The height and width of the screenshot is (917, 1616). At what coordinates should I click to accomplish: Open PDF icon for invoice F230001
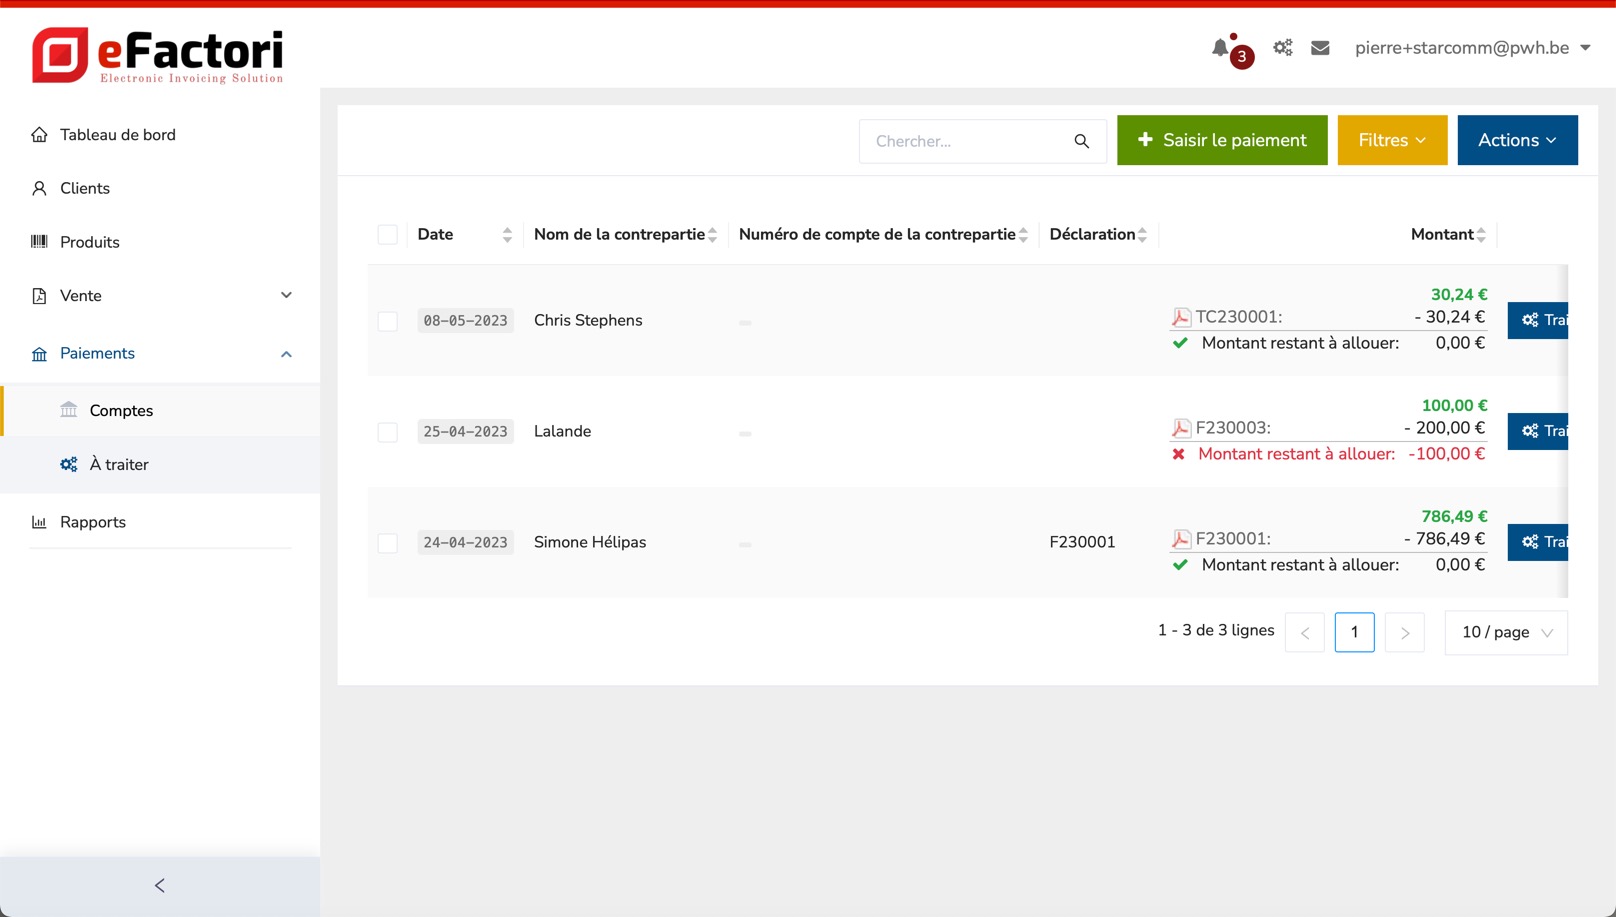[1181, 540]
